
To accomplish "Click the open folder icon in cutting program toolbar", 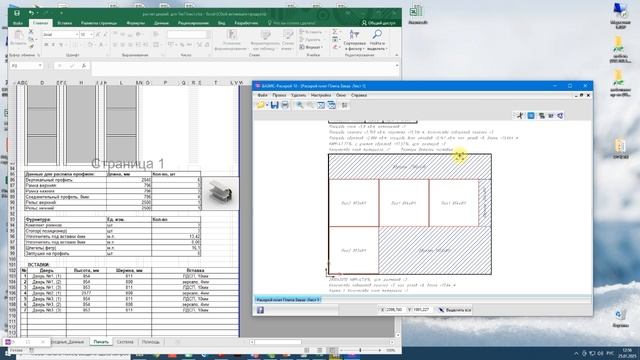I will click(260, 105).
